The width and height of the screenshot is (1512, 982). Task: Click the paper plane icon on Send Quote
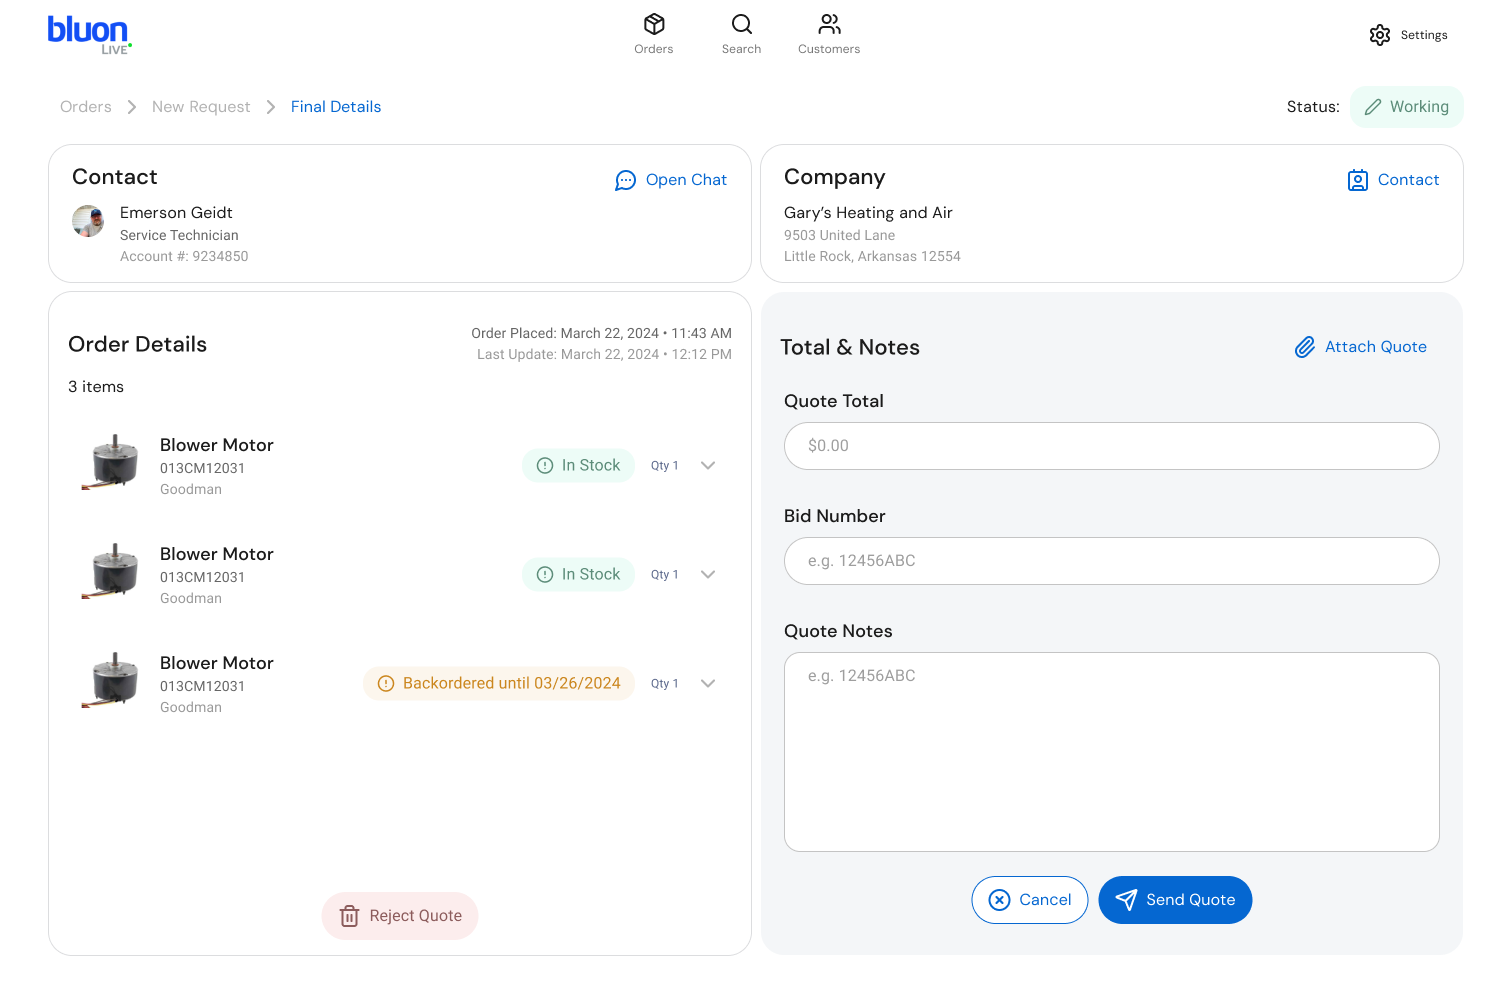coord(1126,900)
